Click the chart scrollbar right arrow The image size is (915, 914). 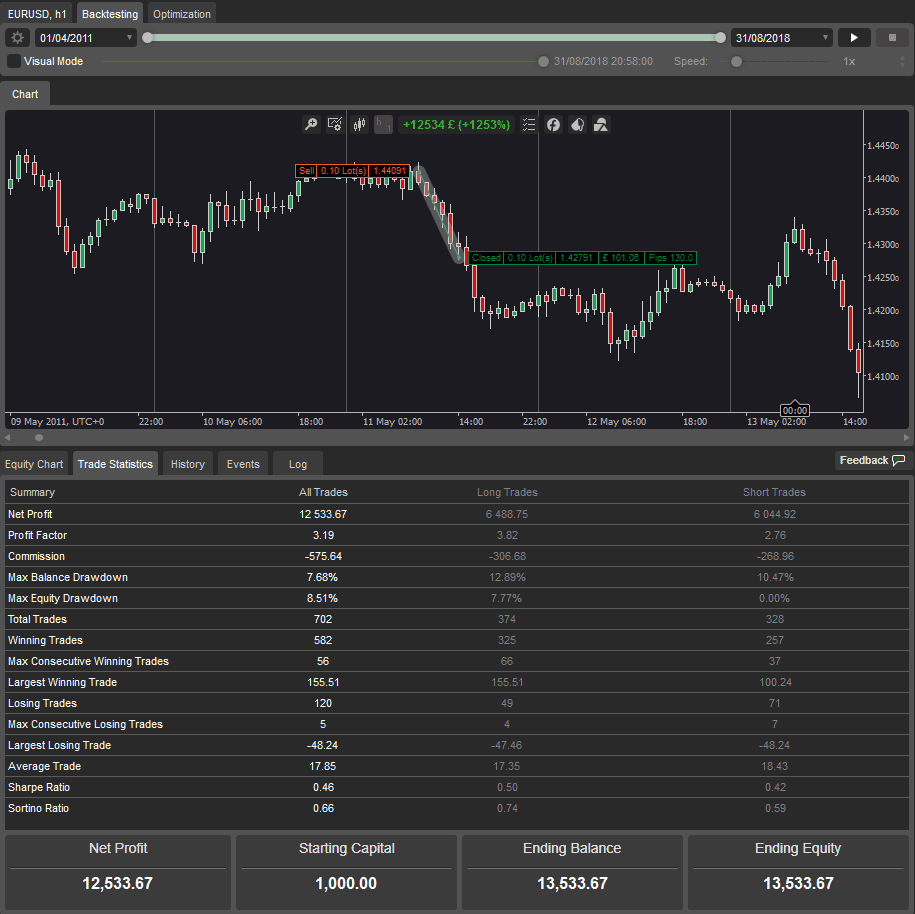click(x=906, y=437)
